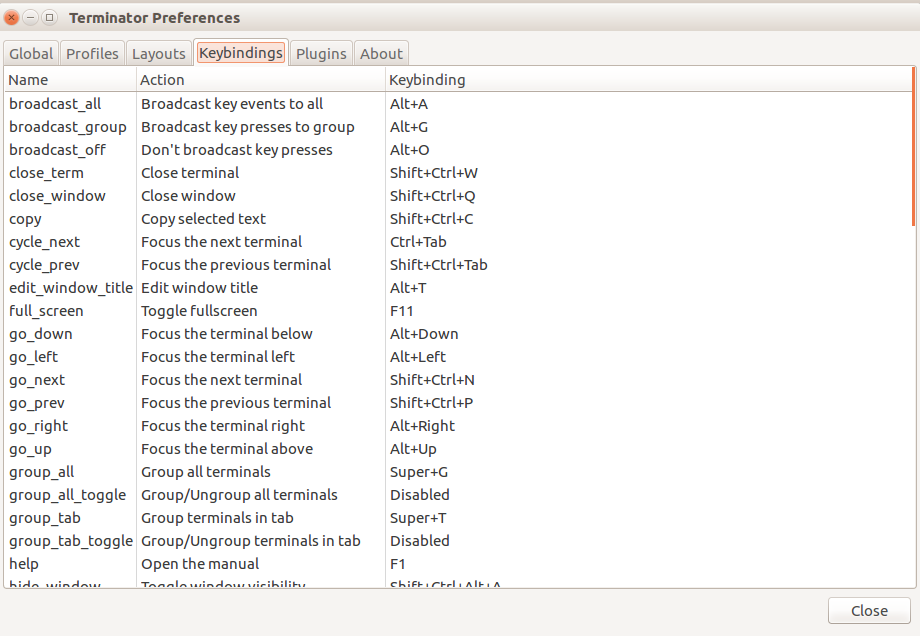Select the Super+T keybinding cell
The image size is (920, 636).
pyautogui.click(x=418, y=518)
